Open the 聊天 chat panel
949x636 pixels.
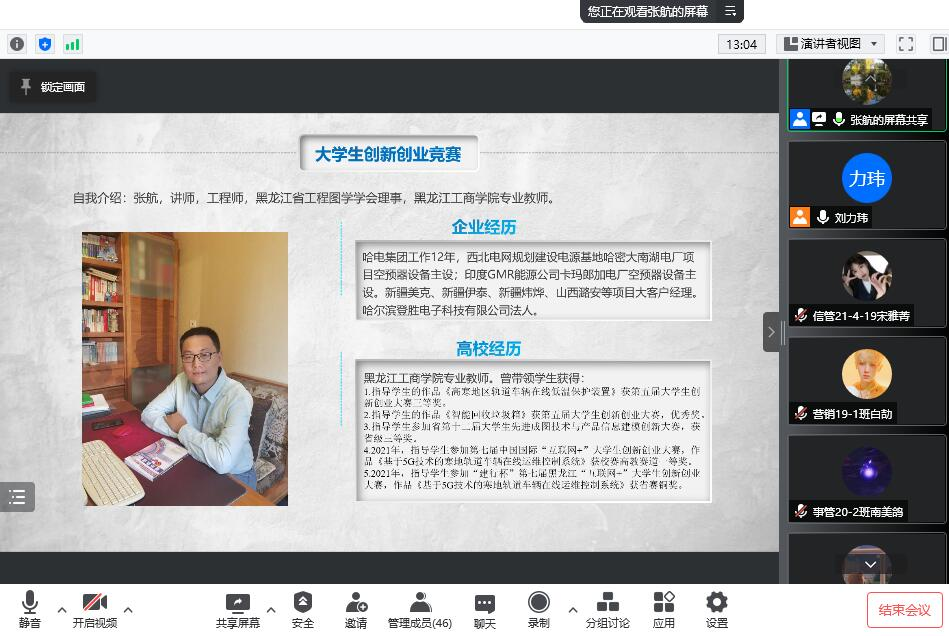[485, 609]
